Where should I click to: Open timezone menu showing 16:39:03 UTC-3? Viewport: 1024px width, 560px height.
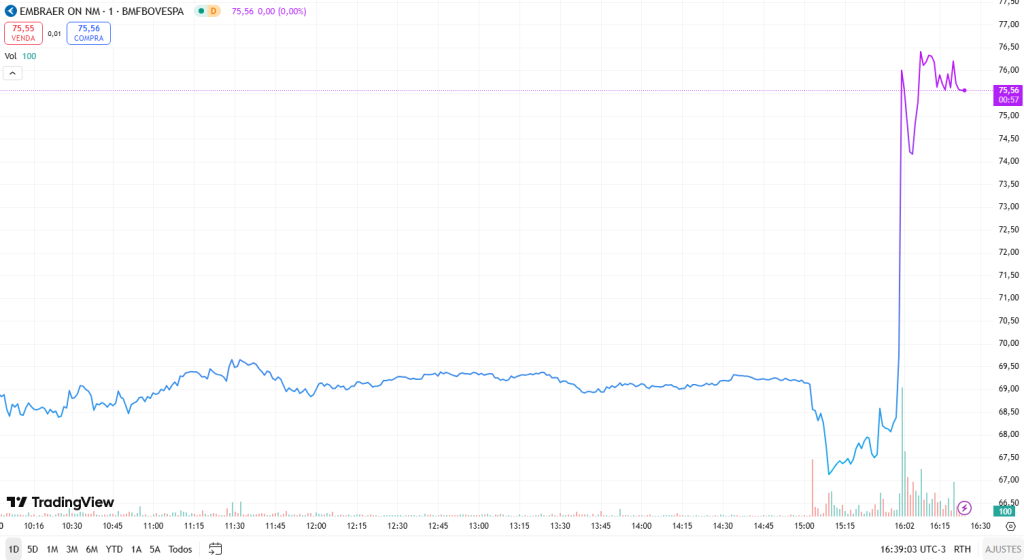coord(913,550)
